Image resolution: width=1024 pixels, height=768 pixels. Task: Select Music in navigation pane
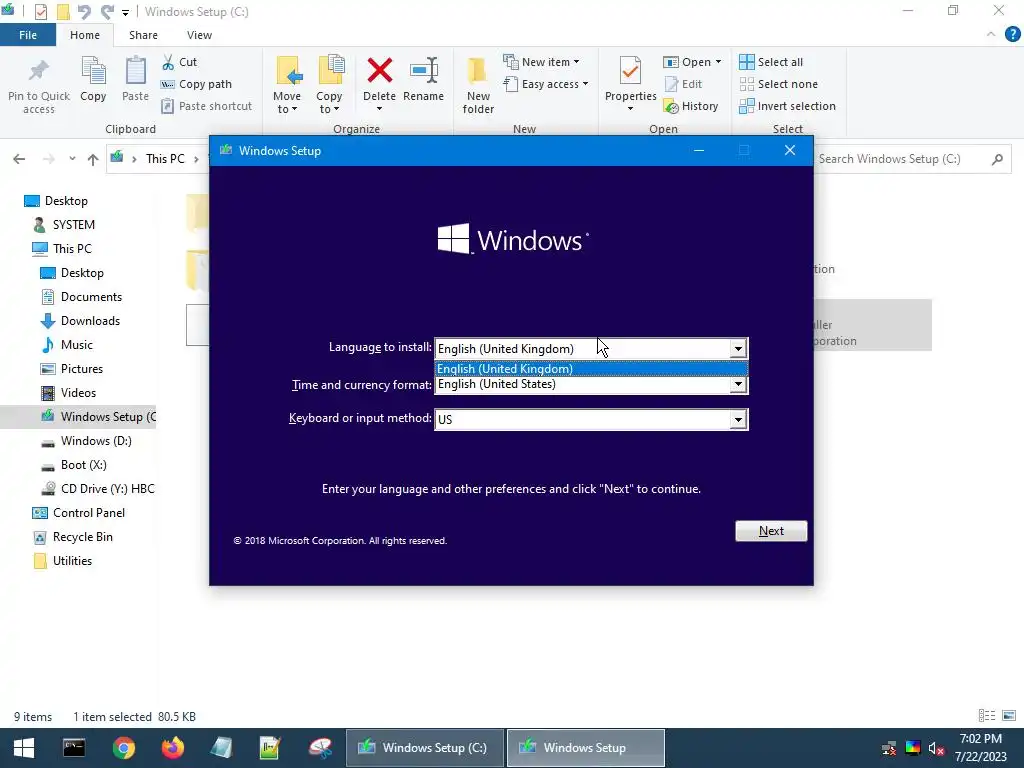pyautogui.click(x=76, y=345)
